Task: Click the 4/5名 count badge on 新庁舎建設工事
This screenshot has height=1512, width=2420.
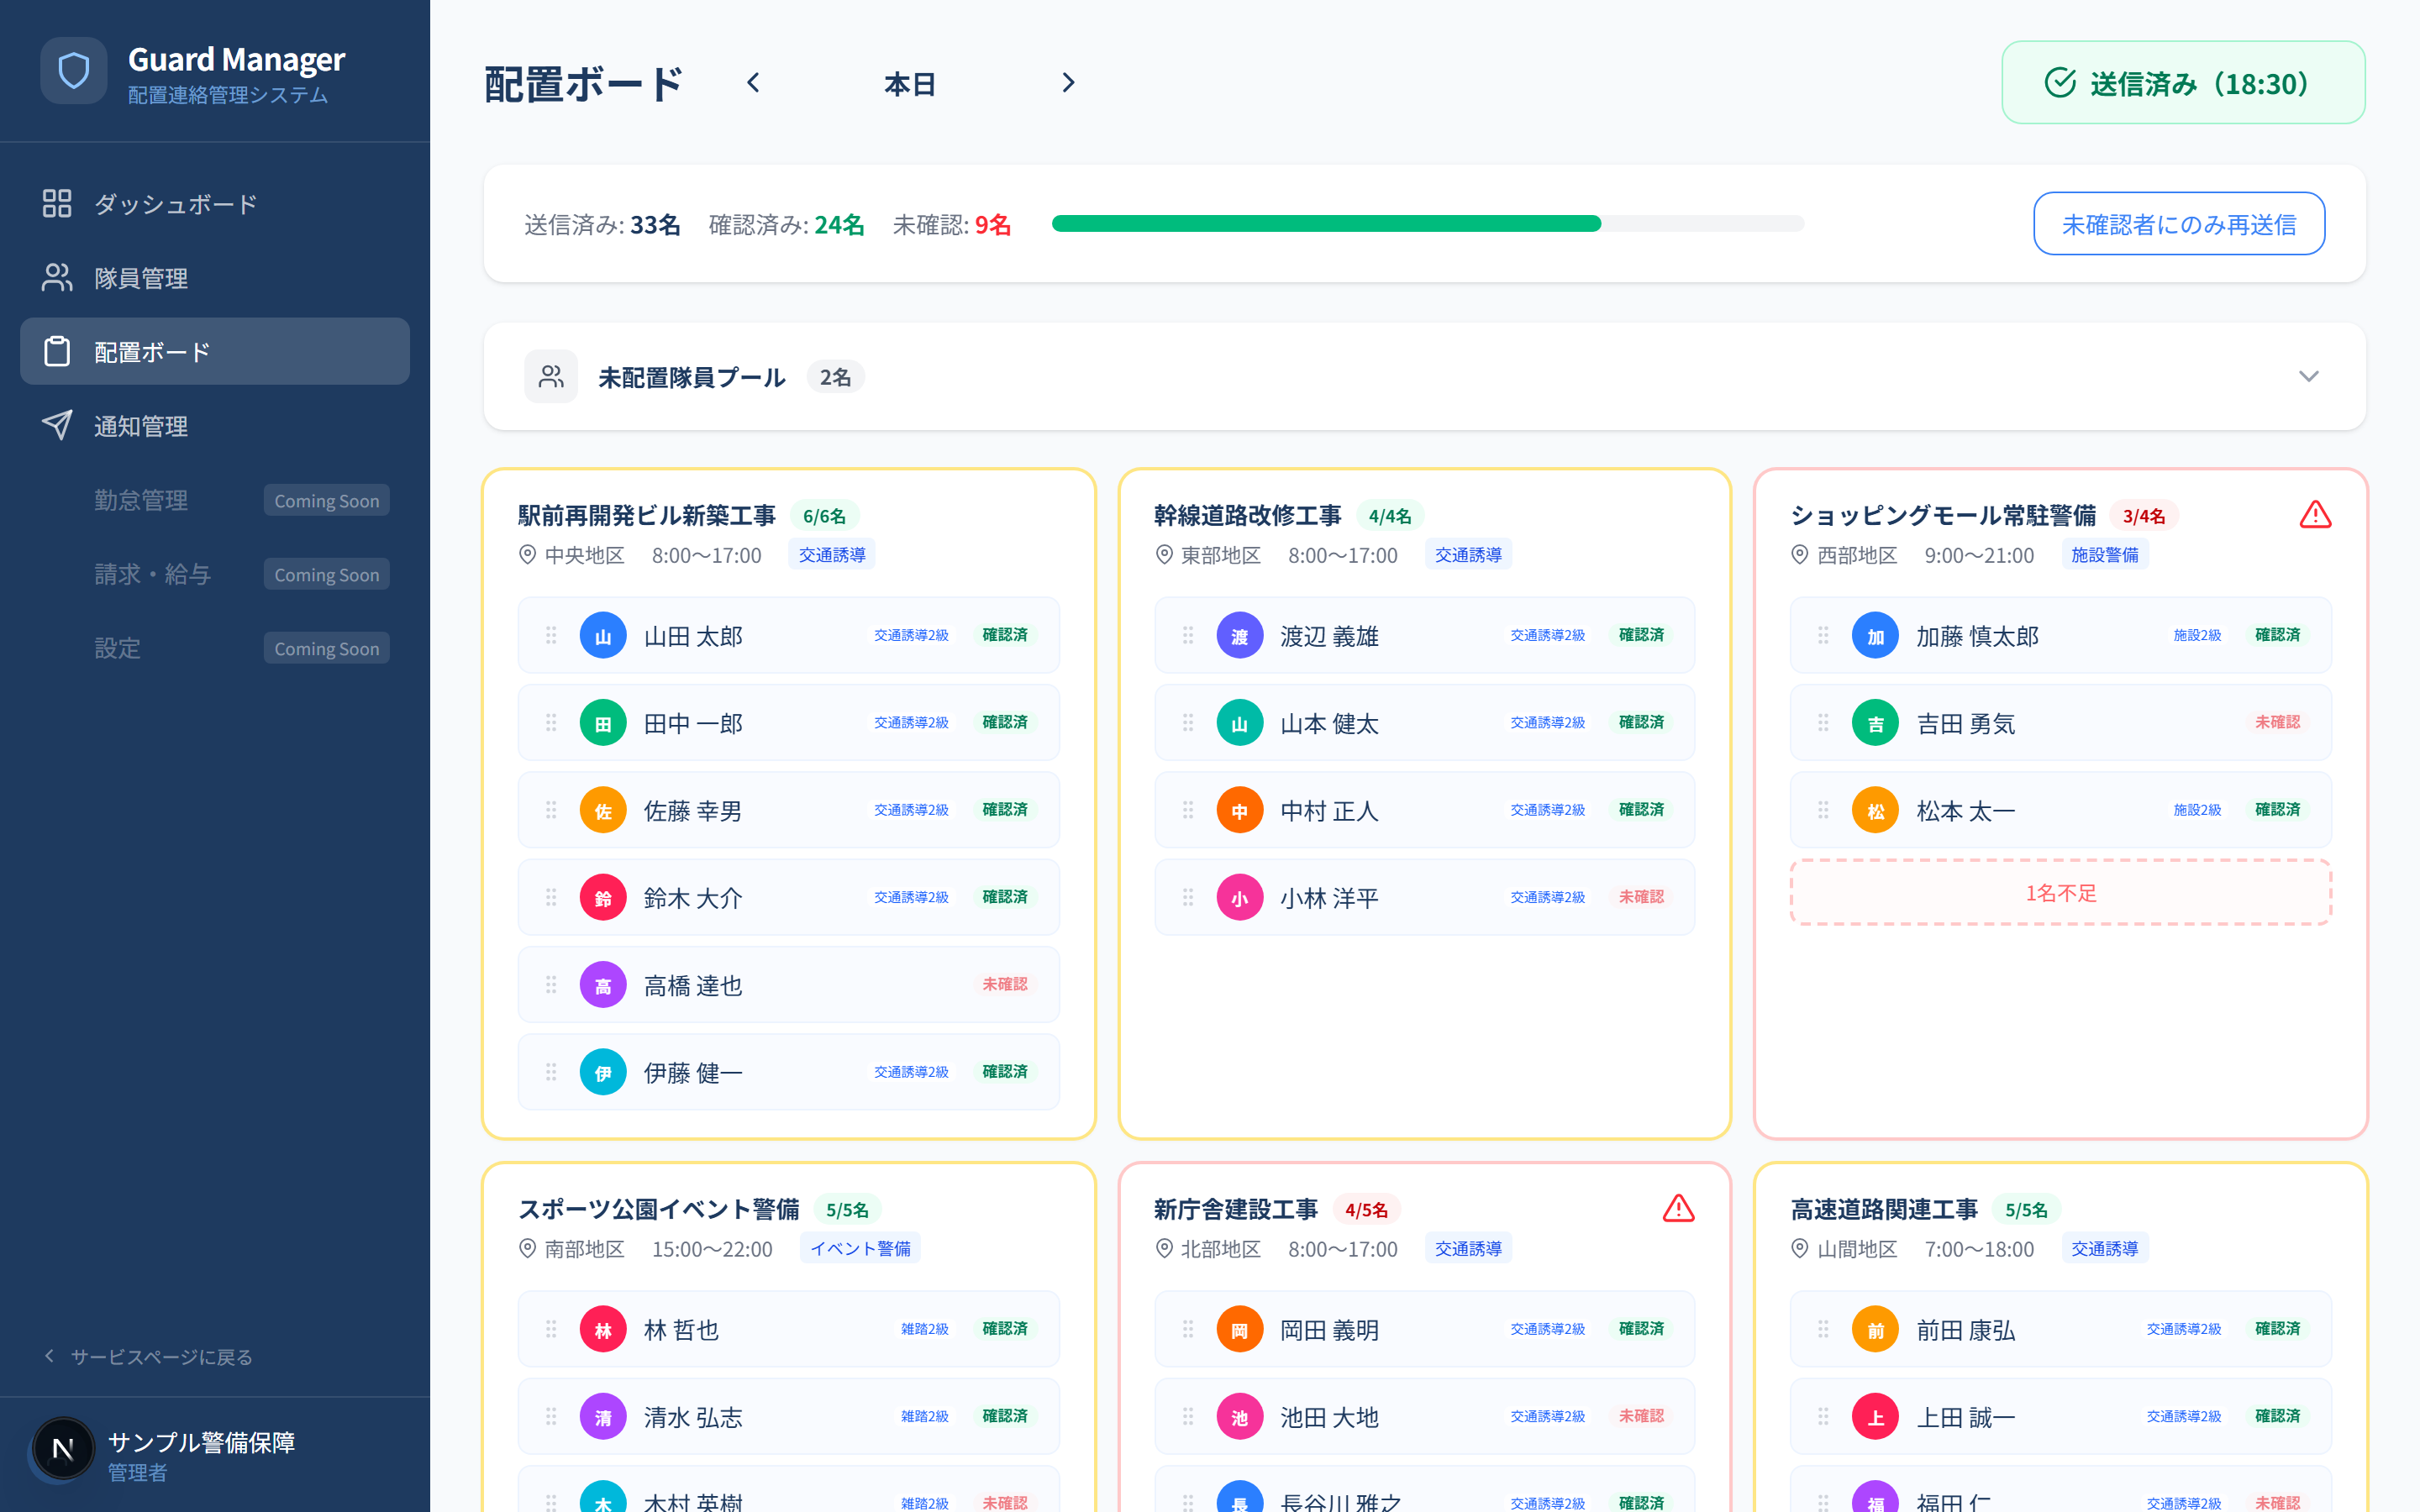Action: pyautogui.click(x=1366, y=1210)
